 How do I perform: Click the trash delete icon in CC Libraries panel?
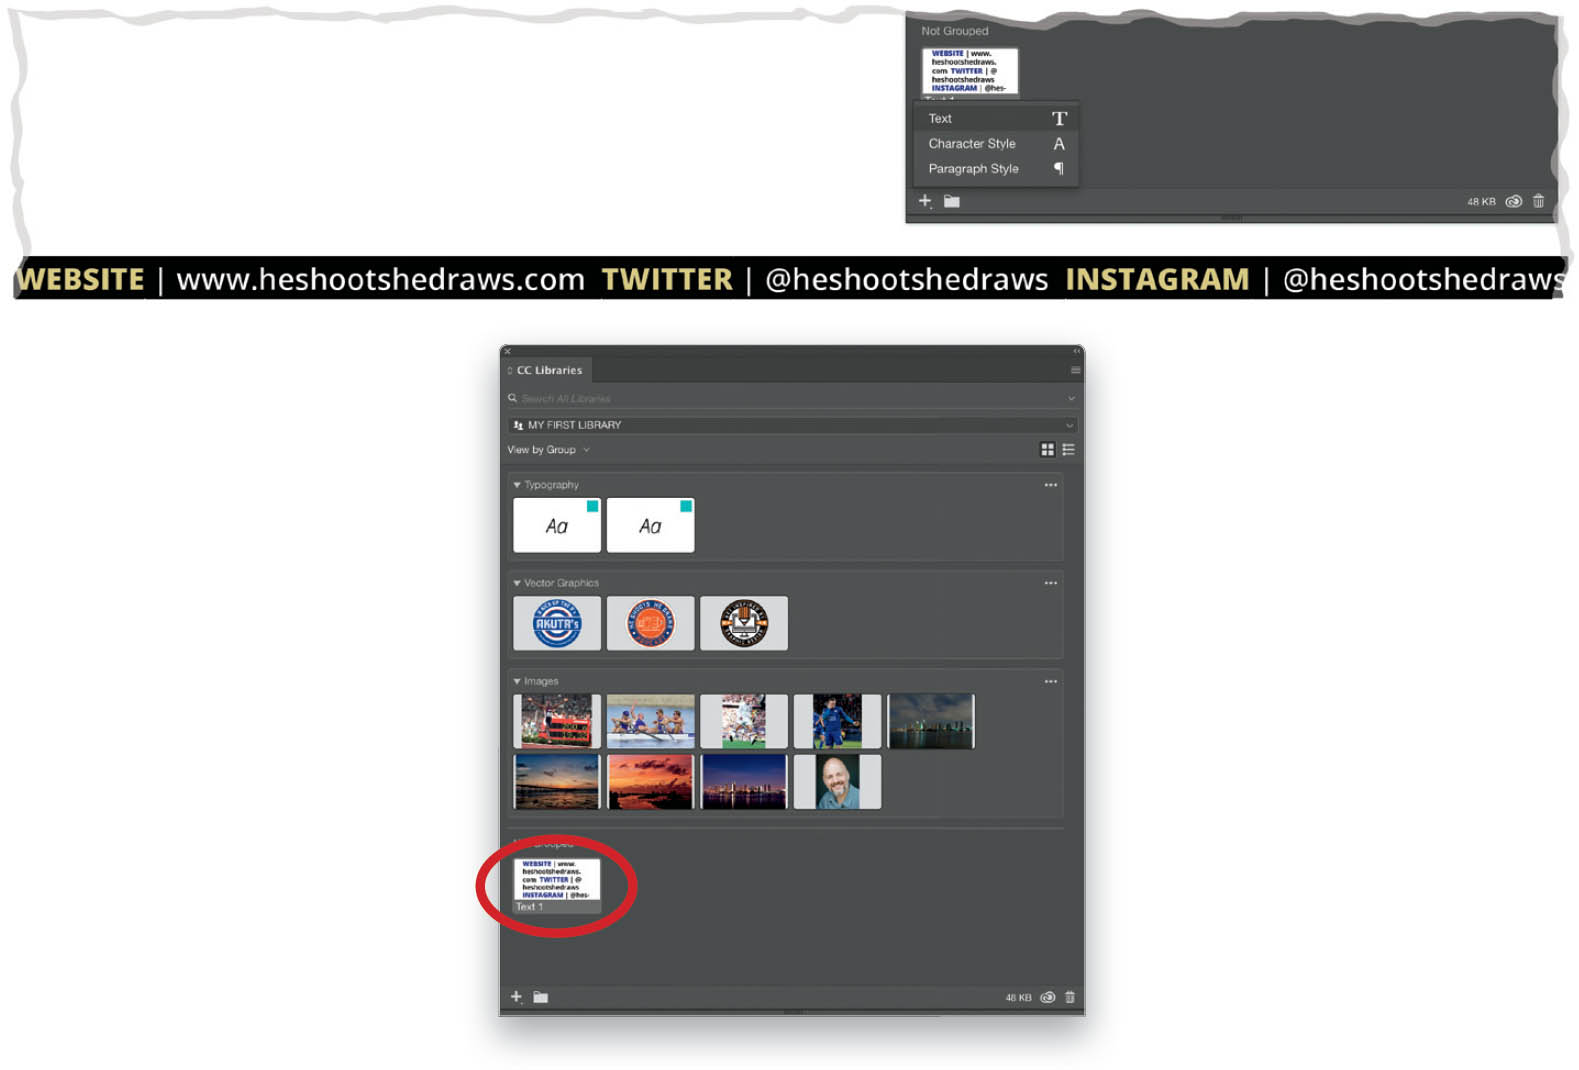point(1070,997)
